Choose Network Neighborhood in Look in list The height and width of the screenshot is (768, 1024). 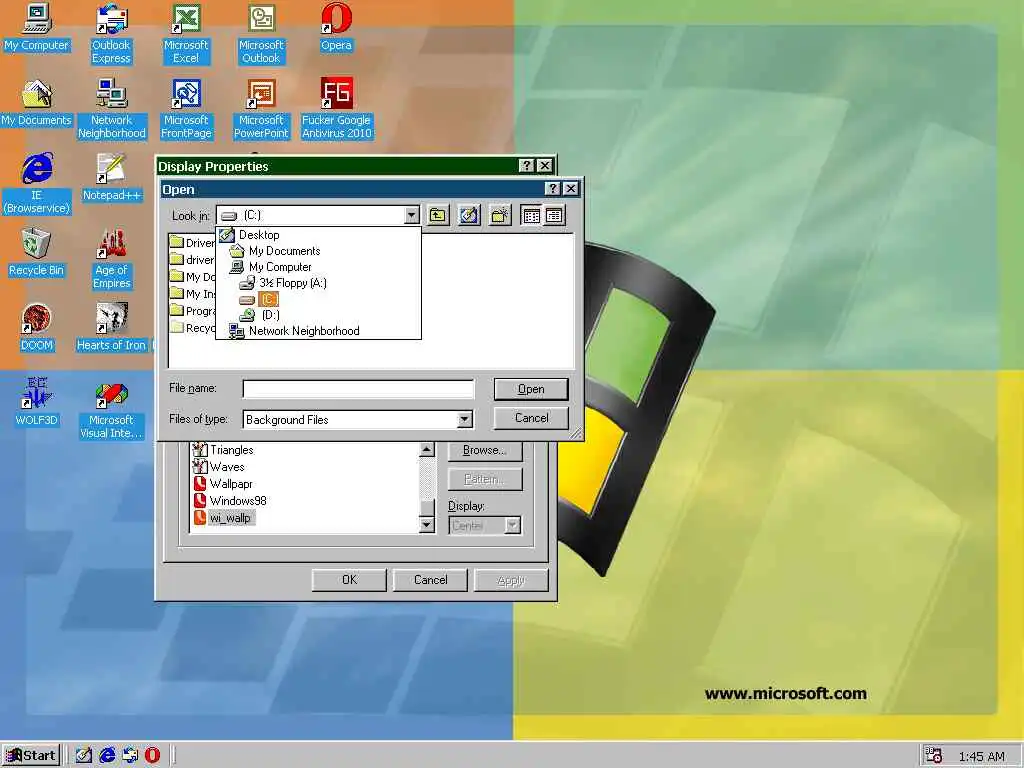(x=319, y=331)
